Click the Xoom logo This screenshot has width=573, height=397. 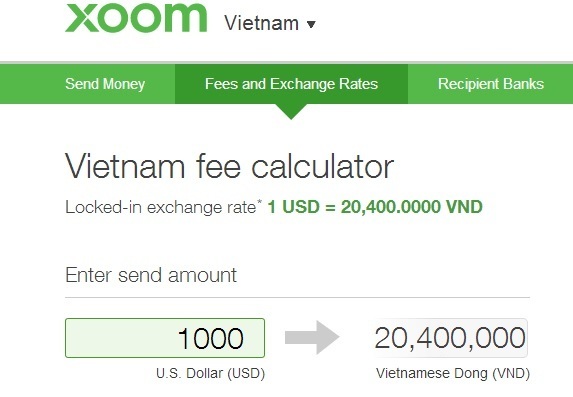(136, 17)
